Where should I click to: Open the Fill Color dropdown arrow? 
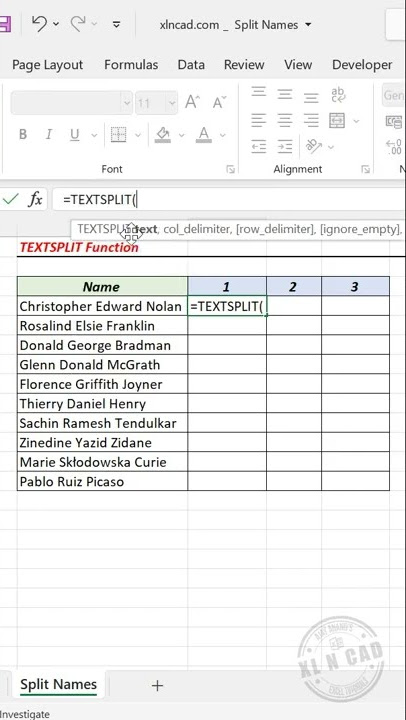181,135
